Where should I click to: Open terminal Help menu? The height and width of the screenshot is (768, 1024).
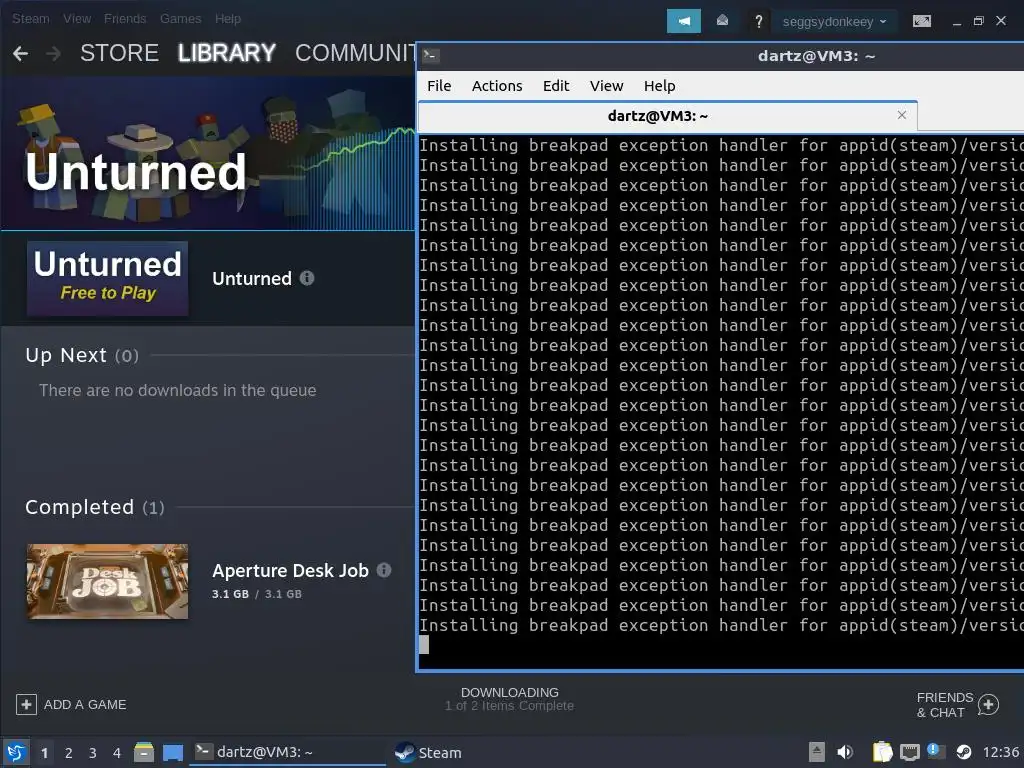[660, 86]
